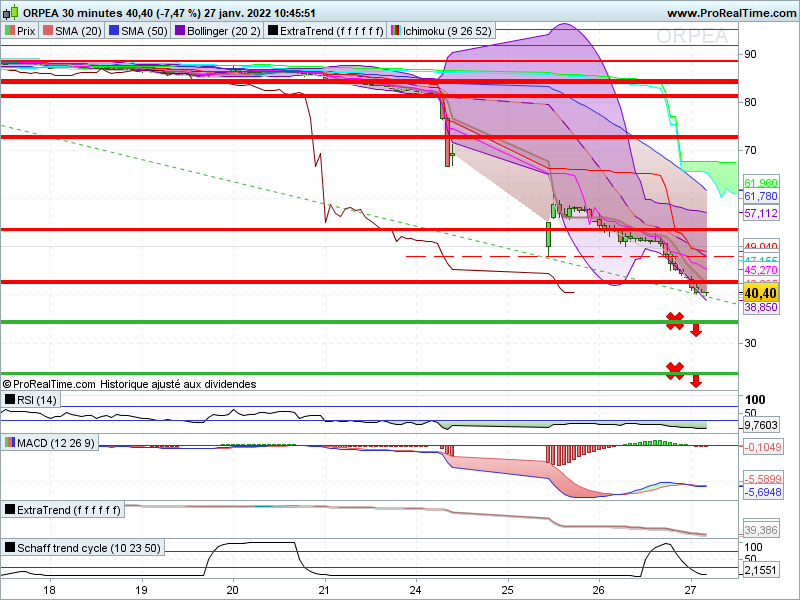Click the RSI value 9,7603 label
Screen dimensions: 800x600
pyautogui.click(x=761, y=425)
